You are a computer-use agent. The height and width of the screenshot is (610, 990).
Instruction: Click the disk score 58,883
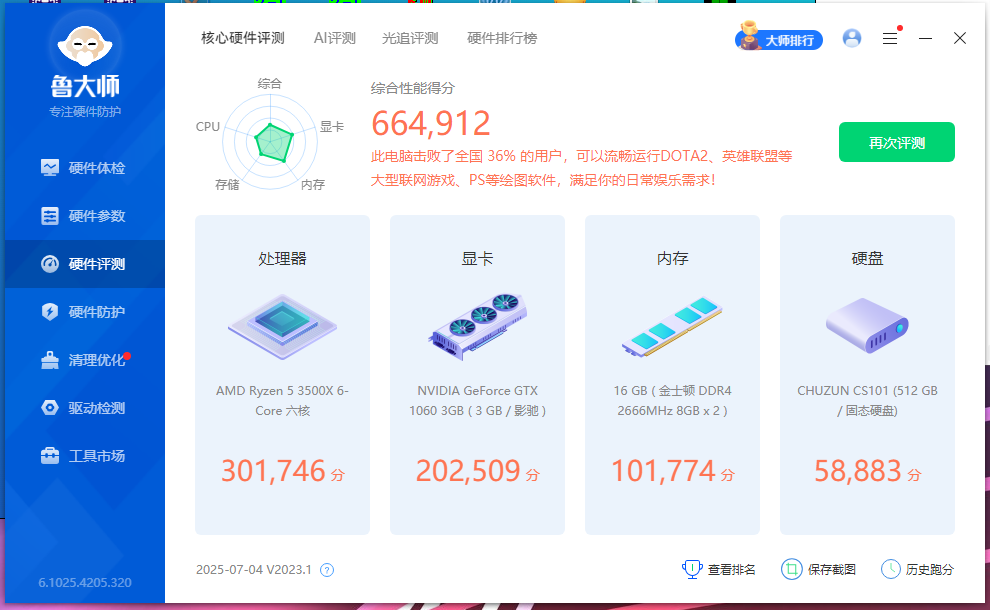tap(857, 470)
